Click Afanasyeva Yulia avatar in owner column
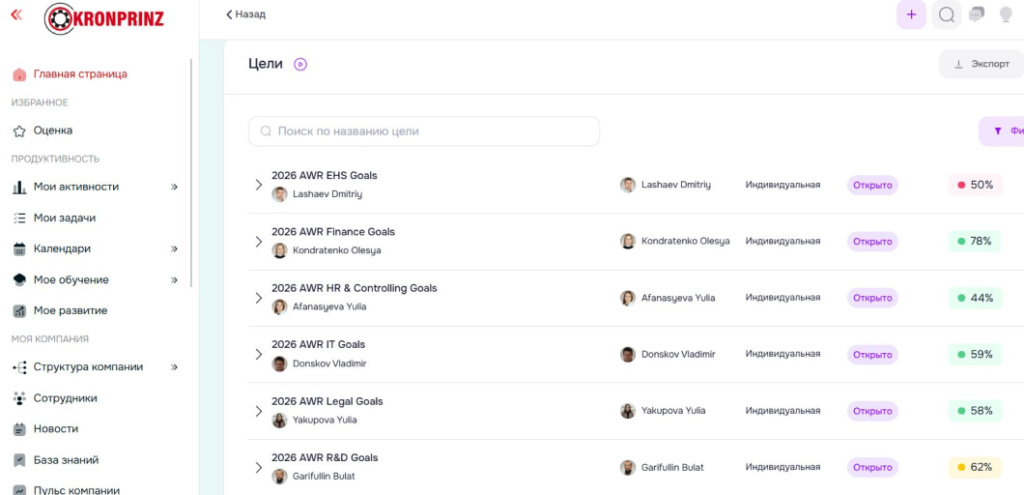The width and height of the screenshot is (1024, 495). pos(628,298)
